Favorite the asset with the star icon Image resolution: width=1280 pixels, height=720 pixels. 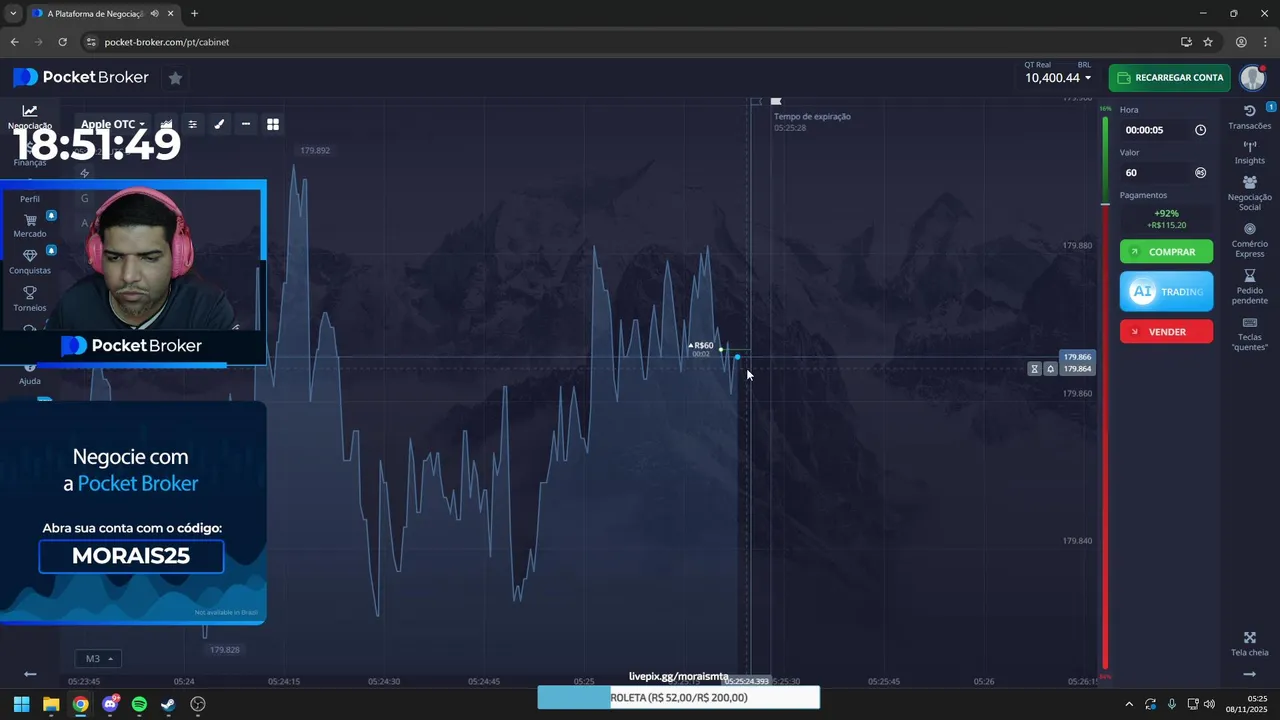pos(175,78)
